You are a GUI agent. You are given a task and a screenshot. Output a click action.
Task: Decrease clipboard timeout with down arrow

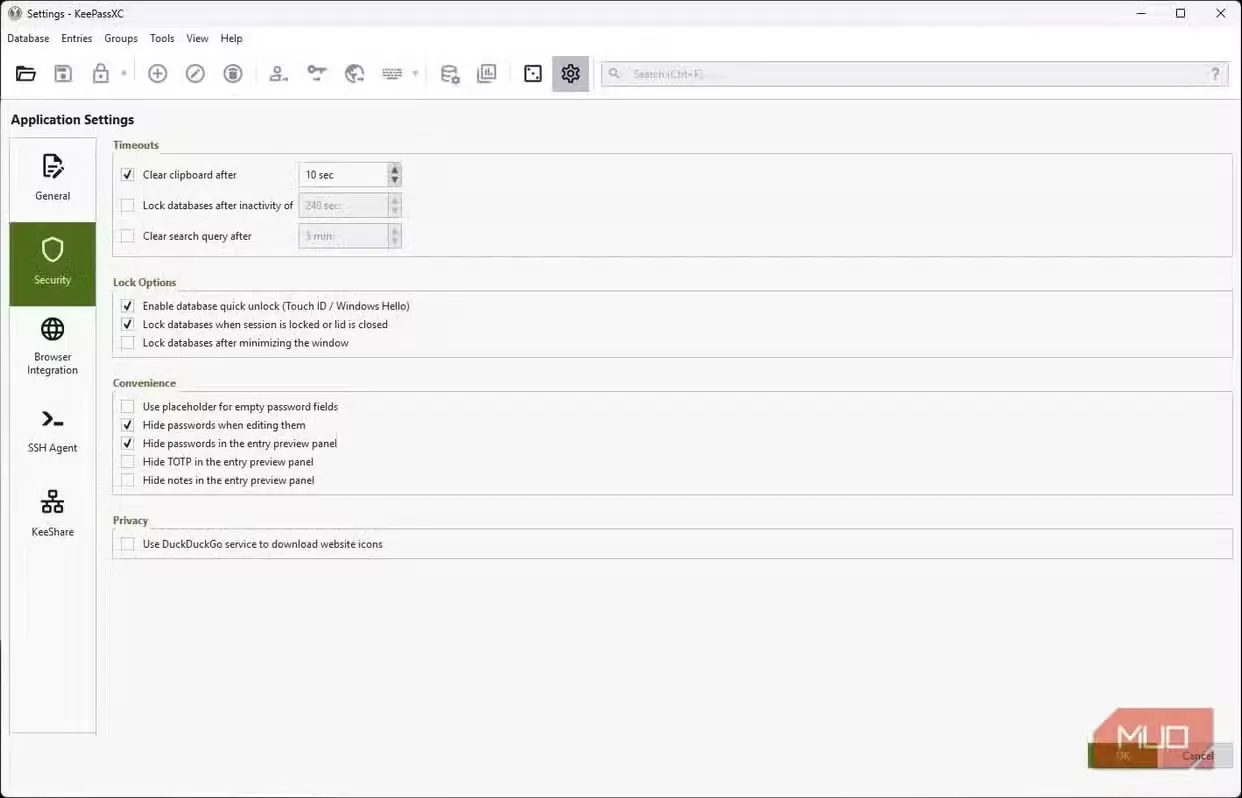coord(395,181)
